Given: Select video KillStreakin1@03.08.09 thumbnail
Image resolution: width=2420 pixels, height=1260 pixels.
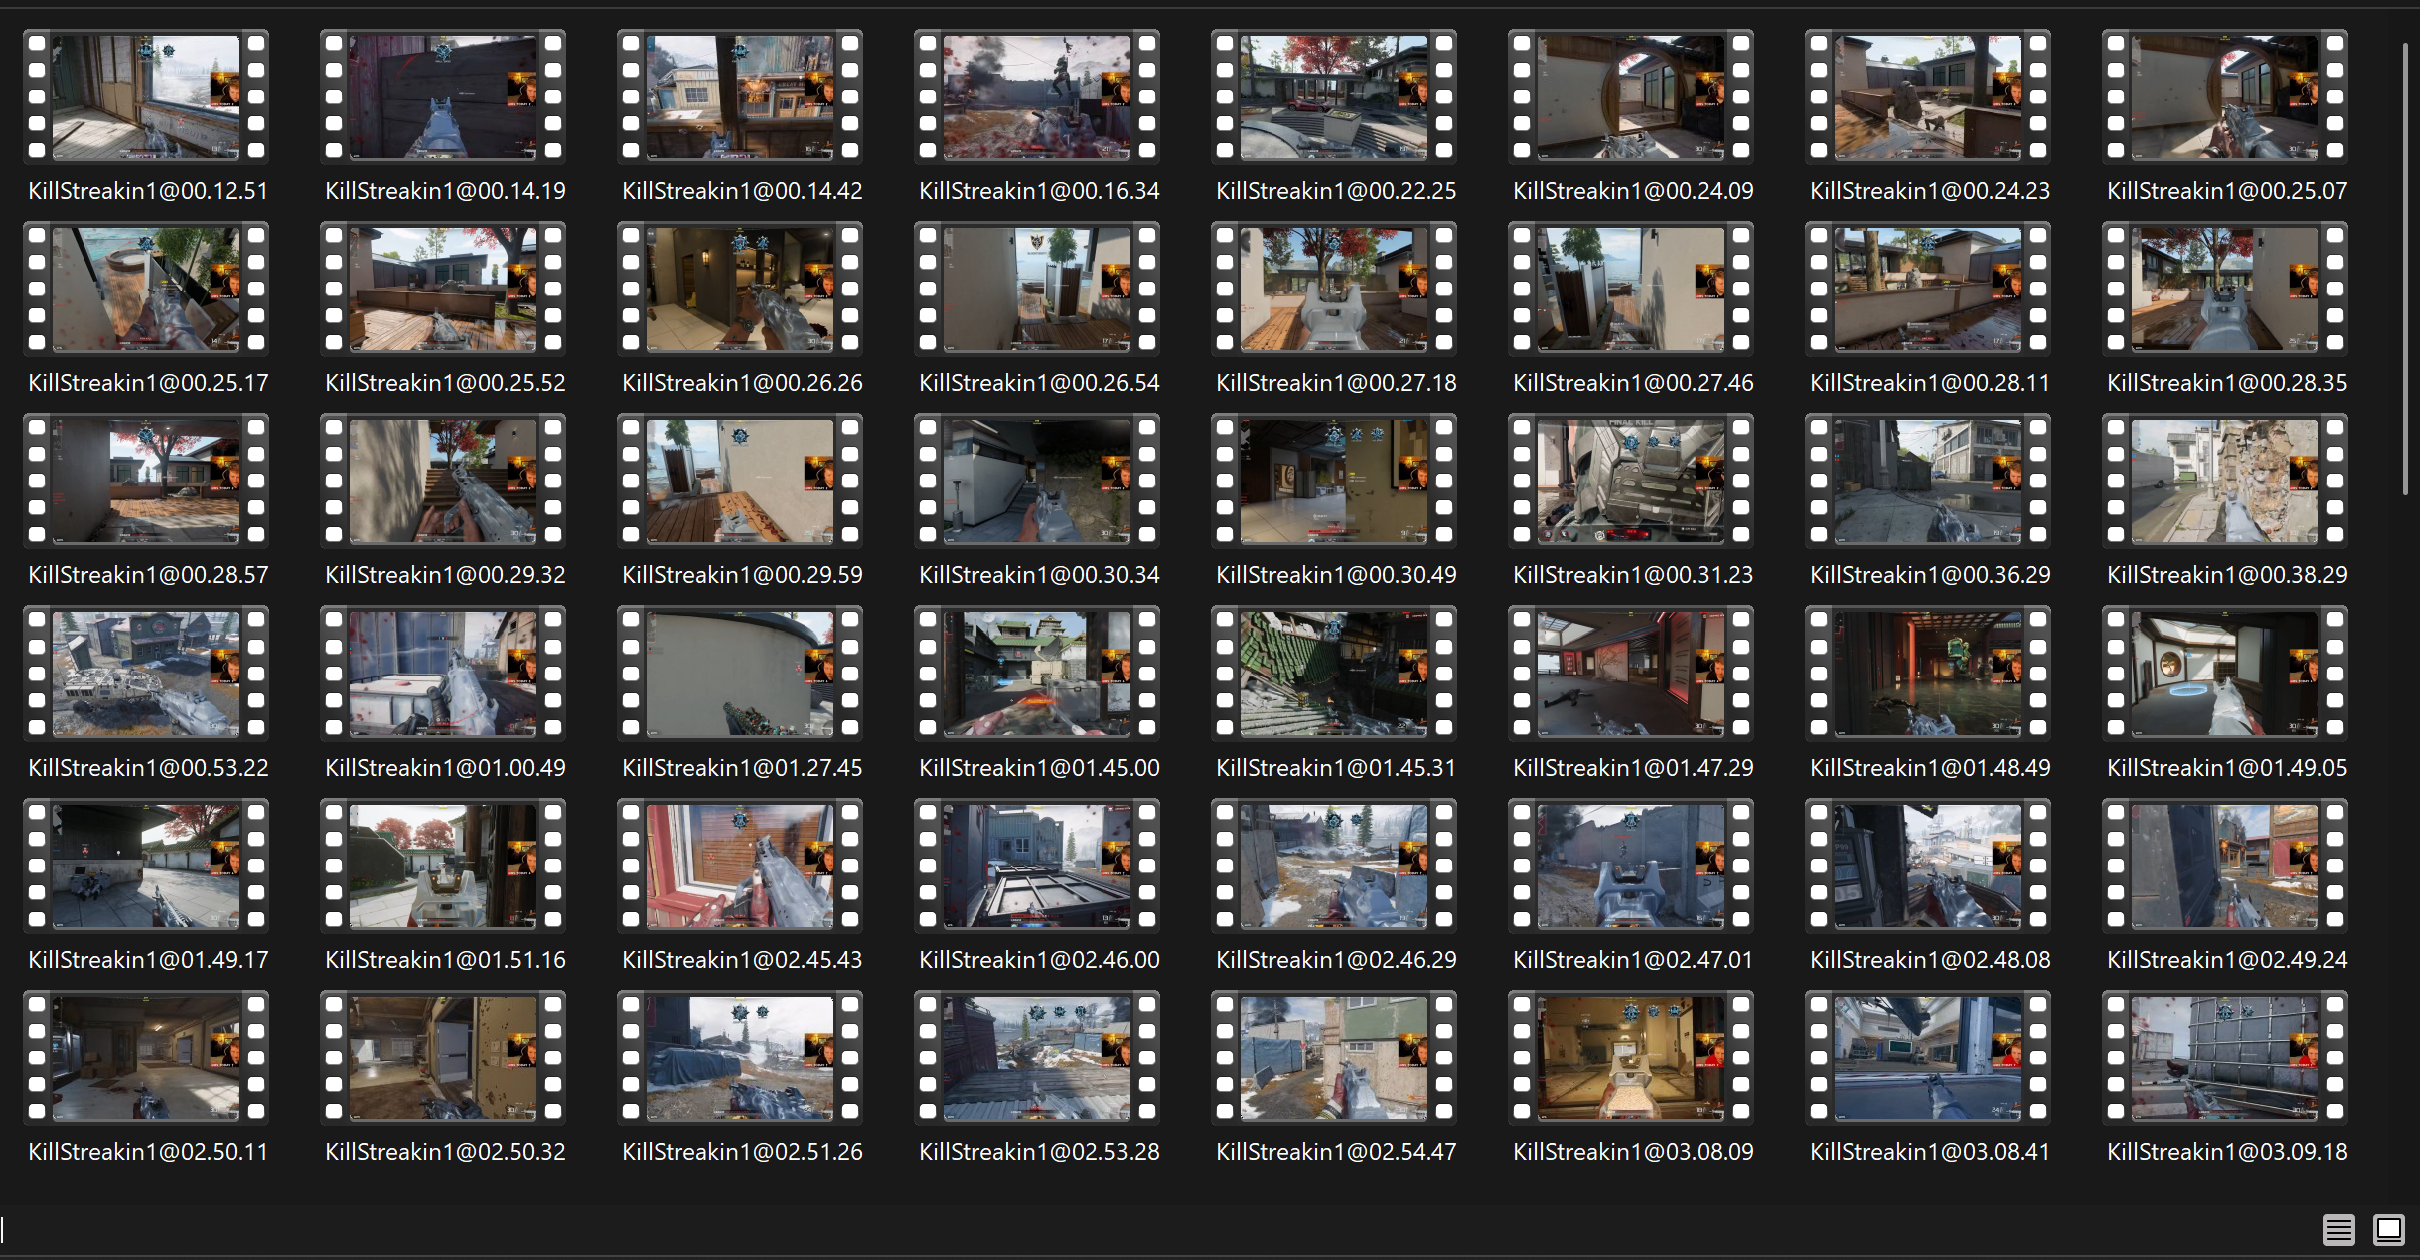Looking at the screenshot, I should pos(1631,1058).
